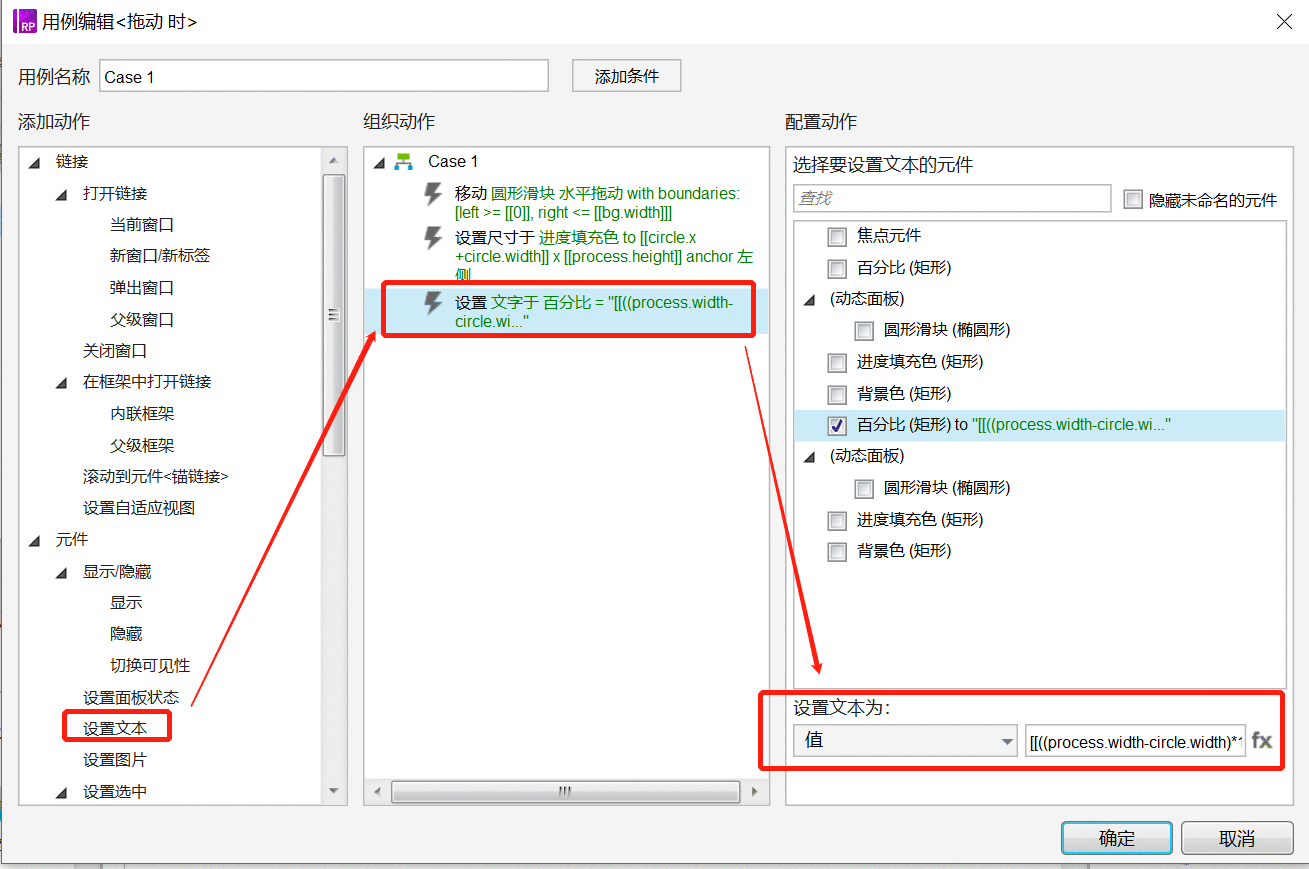The width and height of the screenshot is (1309, 869).
Task: Open the 值 dropdown
Action: pos(905,741)
